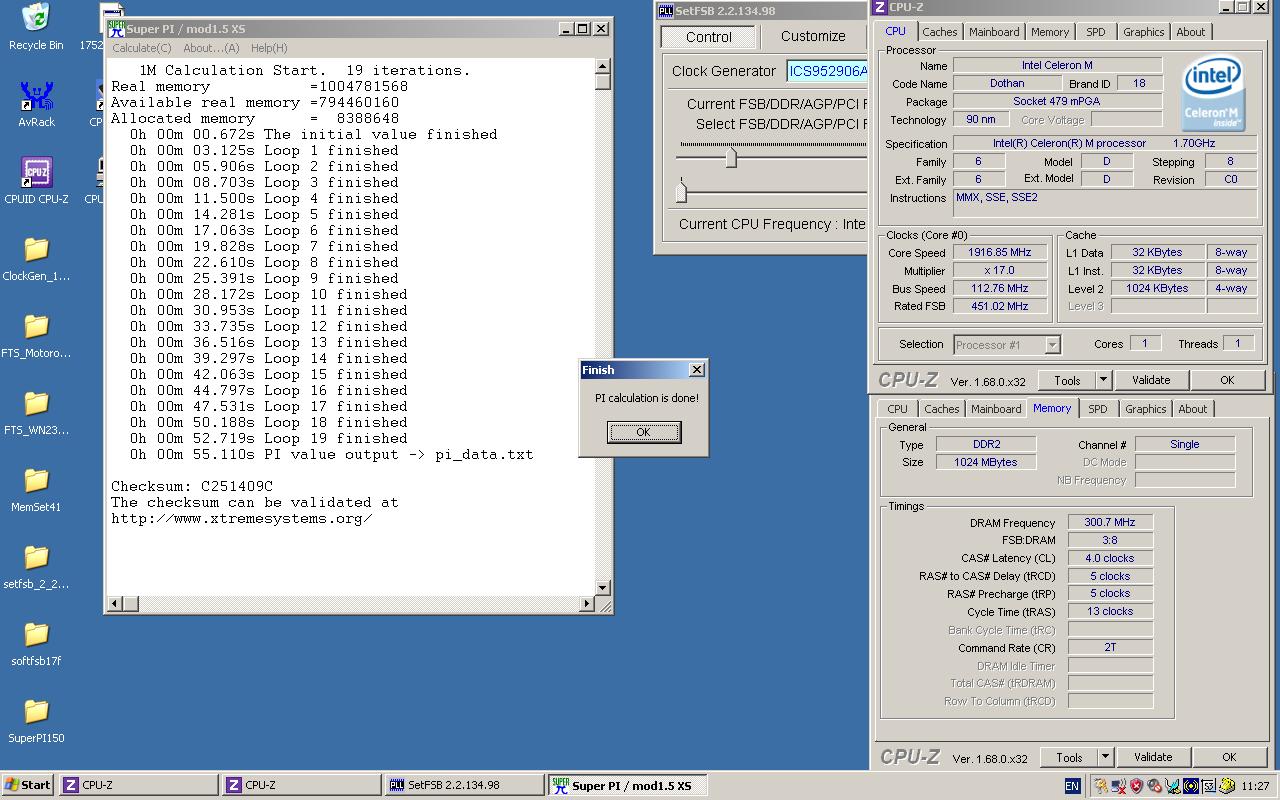Select the About tab in lower CPU-Z
Viewport: 1280px width, 800px height.
(1192, 409)
